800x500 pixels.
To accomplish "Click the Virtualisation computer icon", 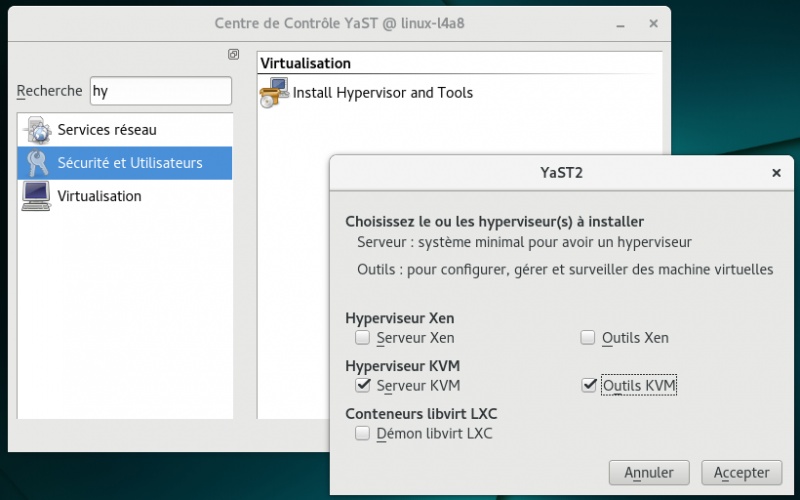I will pyautogui.click(x=36, y=196).
